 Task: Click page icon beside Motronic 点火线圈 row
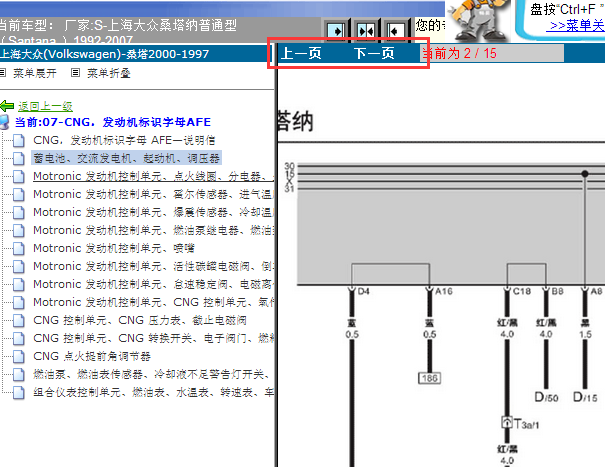[x=19, y=176]
